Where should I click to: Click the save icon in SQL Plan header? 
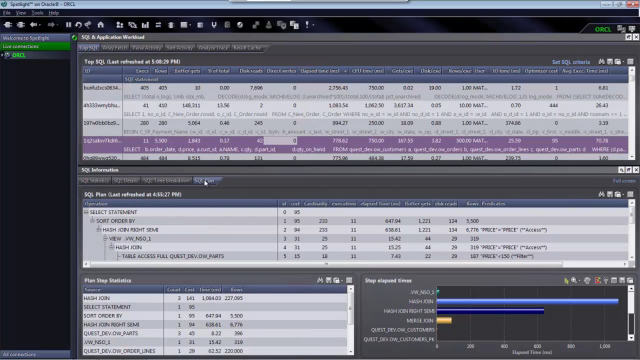coord(610,194)
